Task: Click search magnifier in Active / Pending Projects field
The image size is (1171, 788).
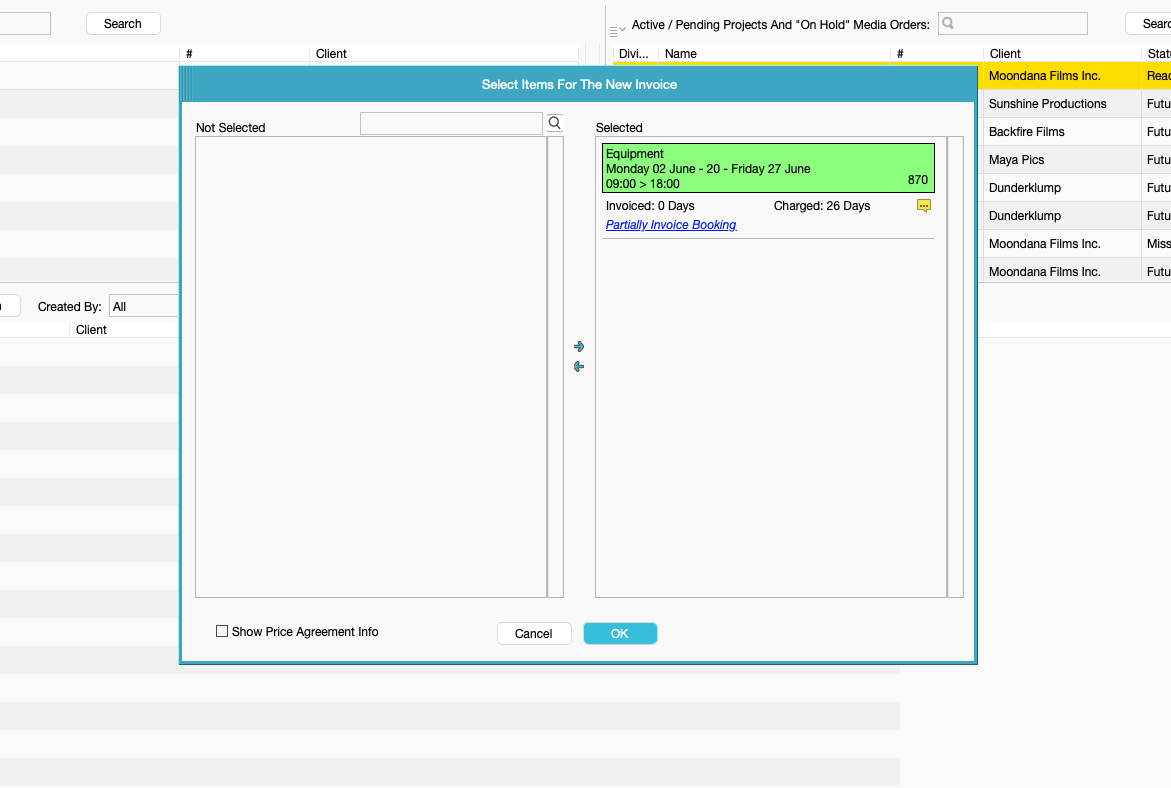Action: coord(948,24)
